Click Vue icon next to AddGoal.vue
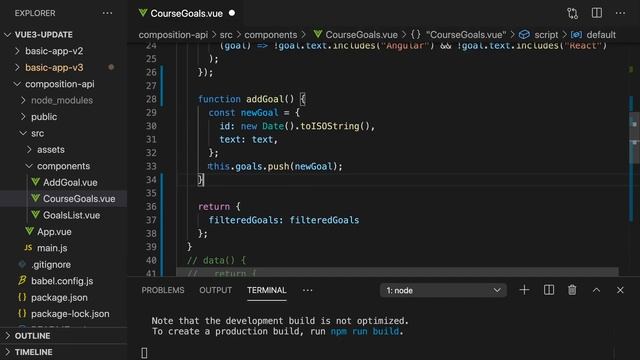 pyautogui.click(x=36, y=182)
